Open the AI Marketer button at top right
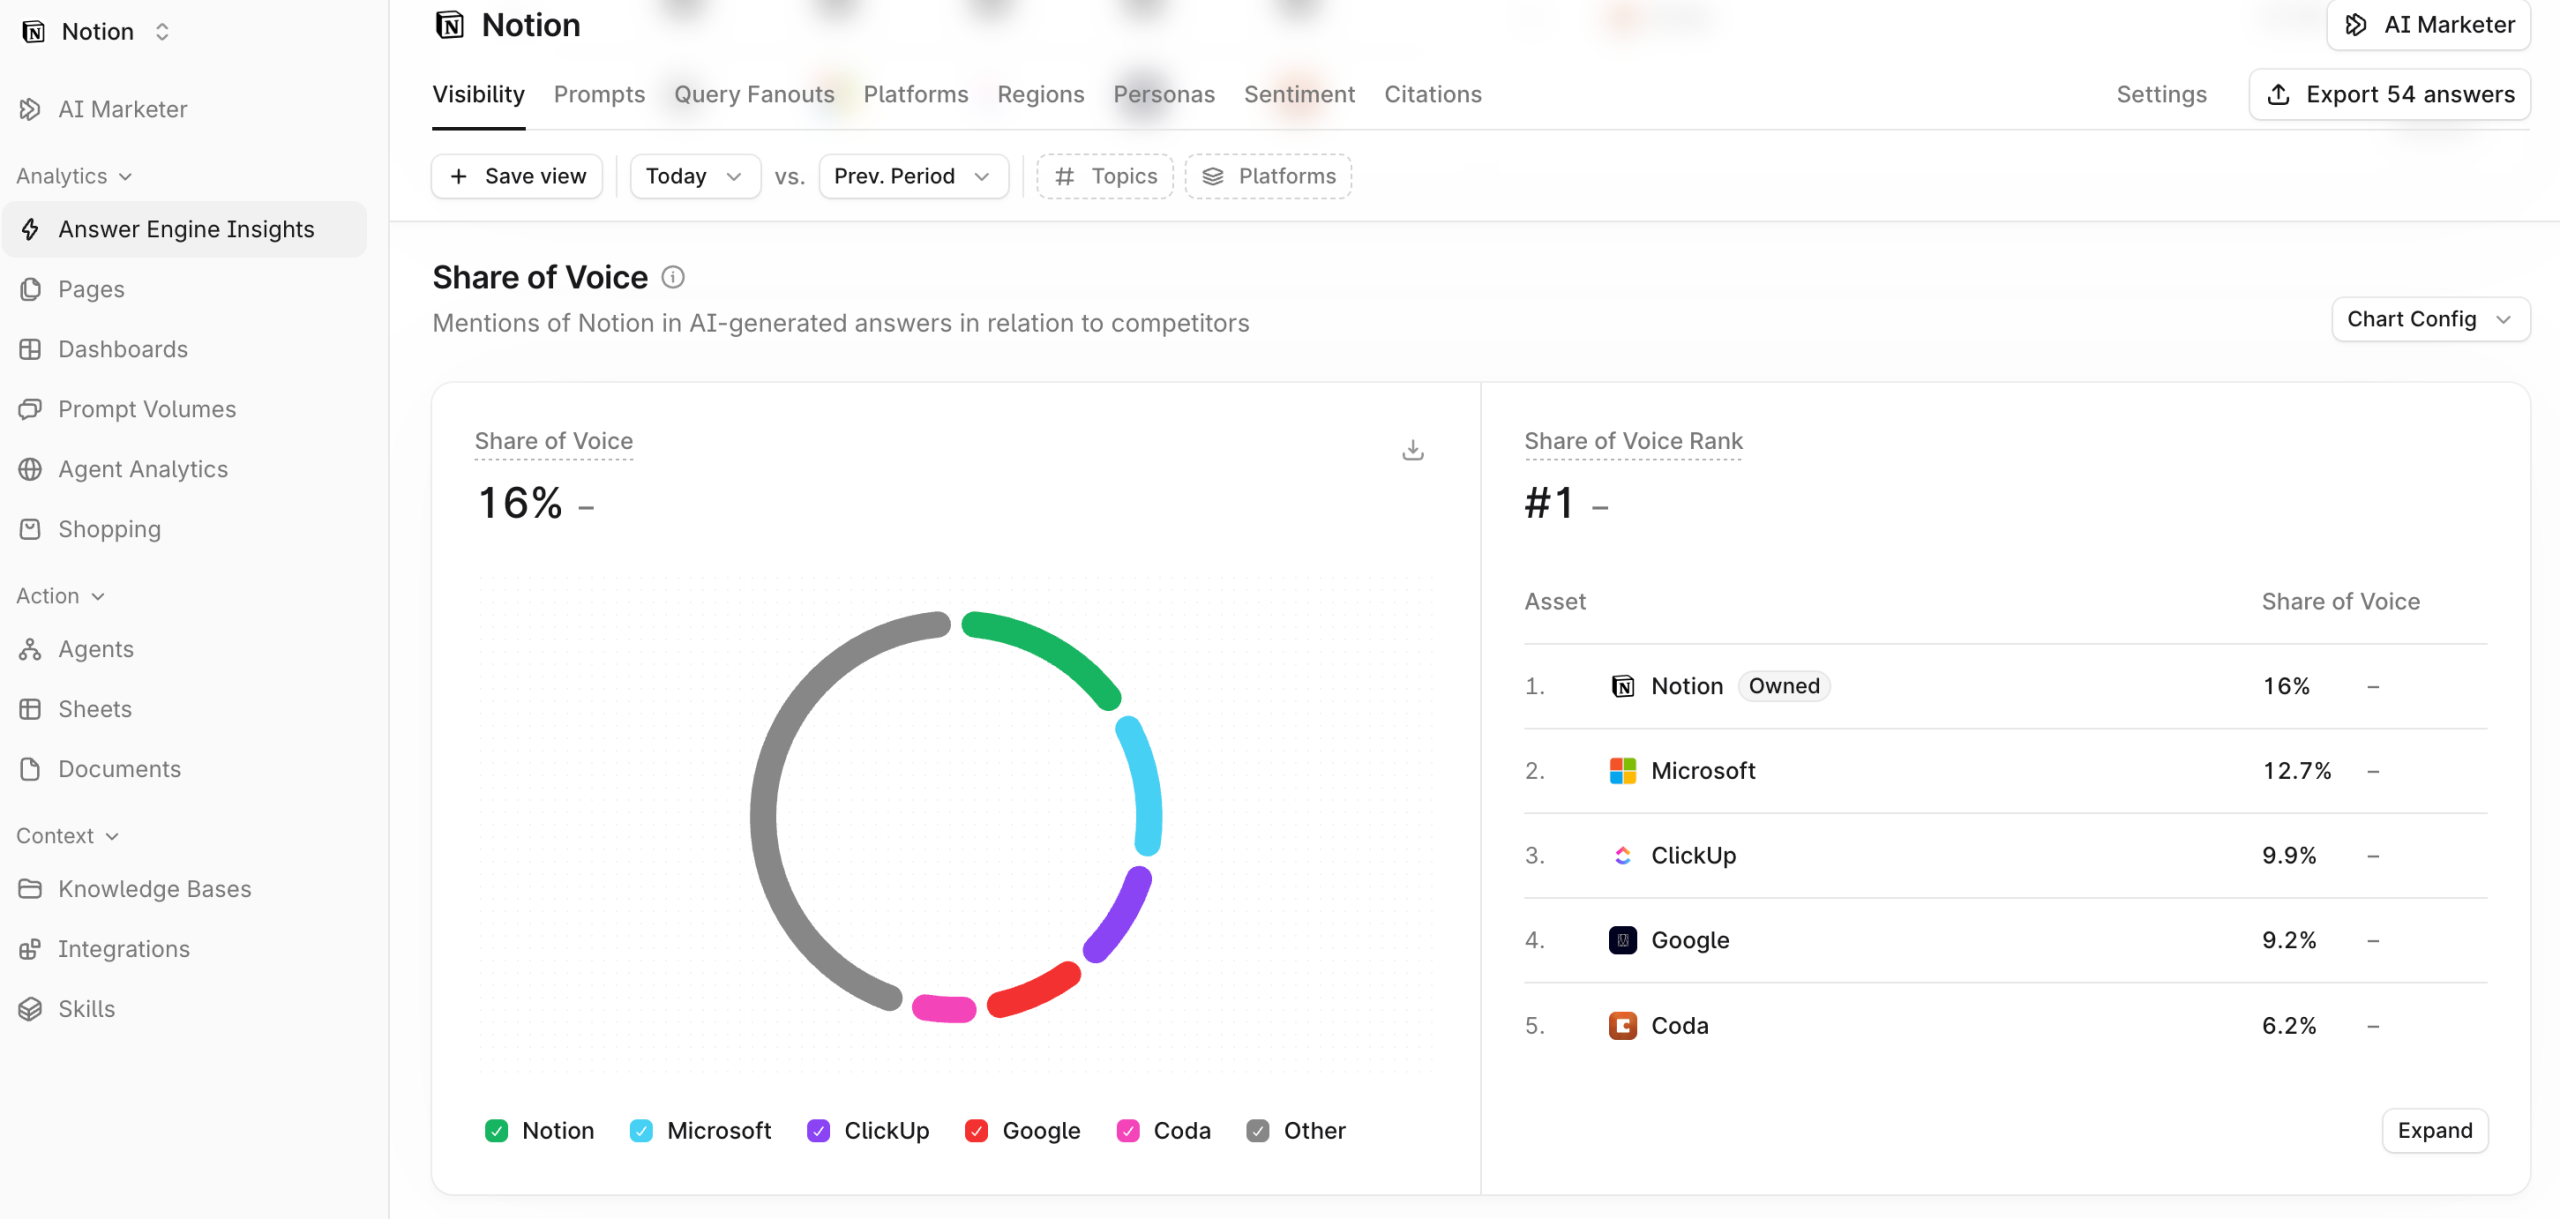The height and width of the screenshot is (1219, 2560). (x=2429, y=25)
